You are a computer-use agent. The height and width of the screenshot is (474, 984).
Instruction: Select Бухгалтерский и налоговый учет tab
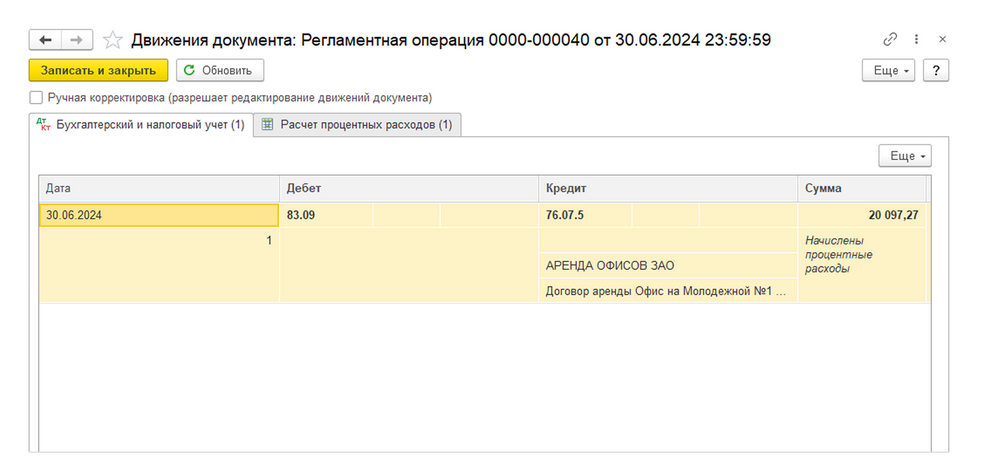pos(141,125)
